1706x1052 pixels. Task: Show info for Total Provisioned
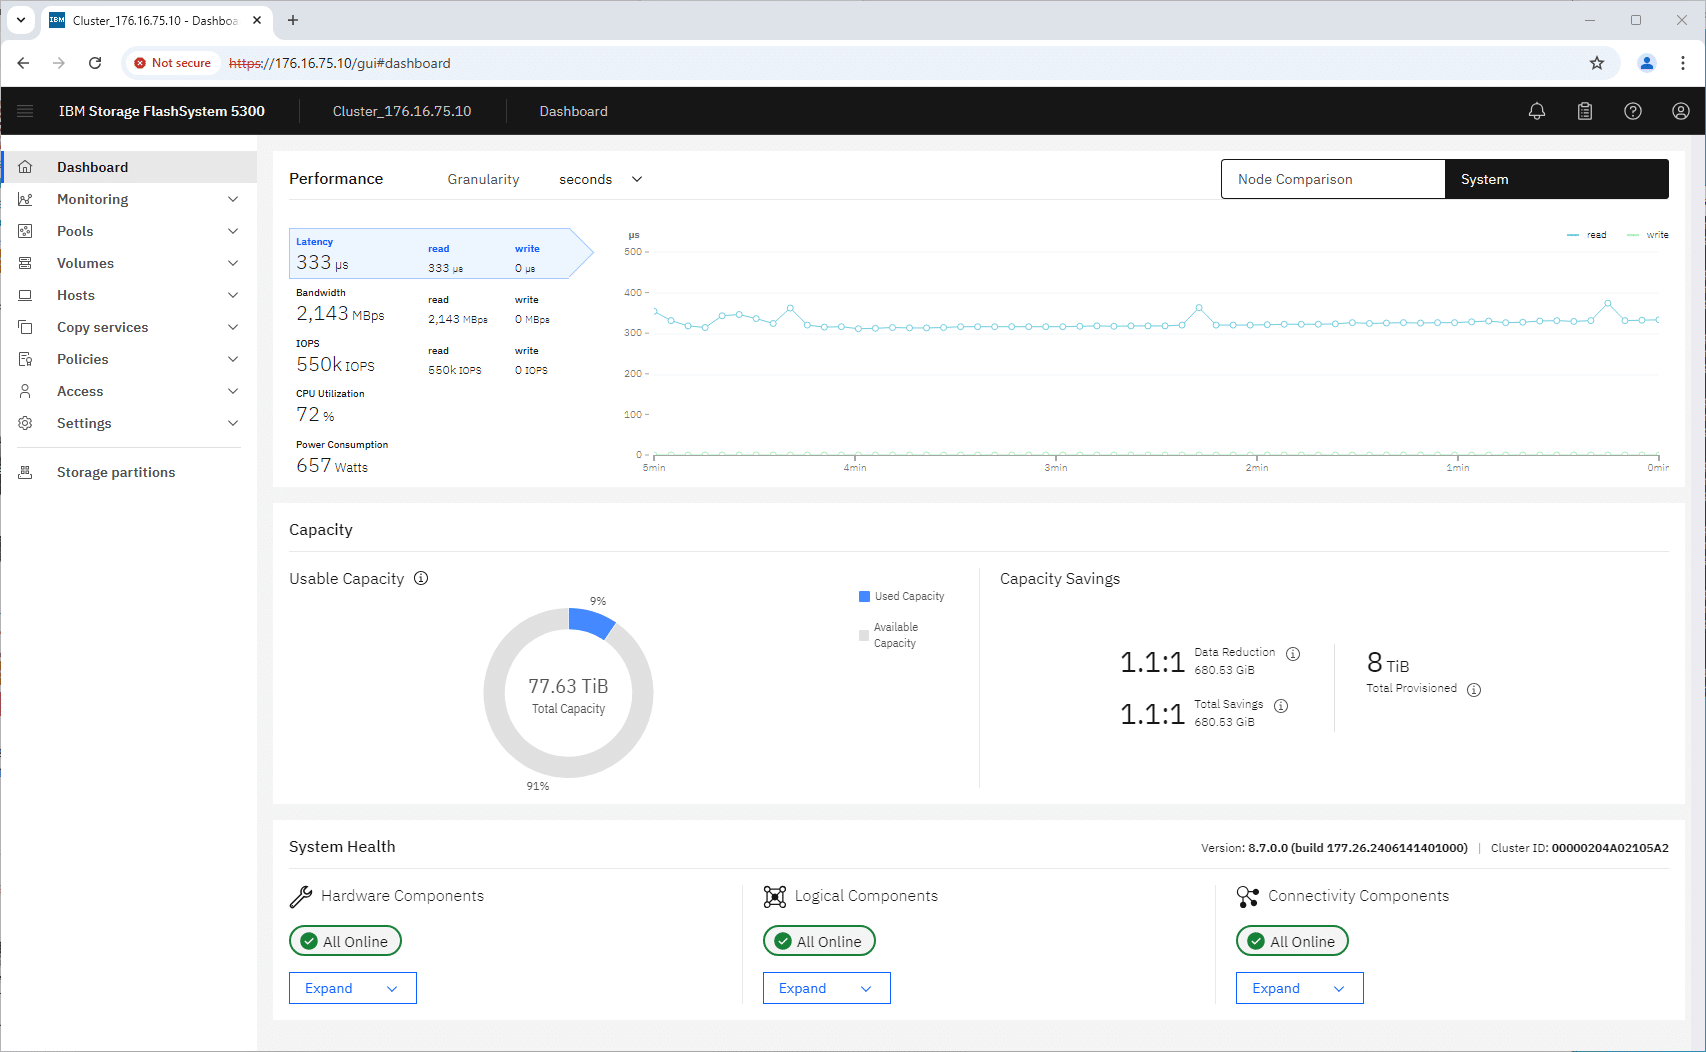[x=1474, y=690]
